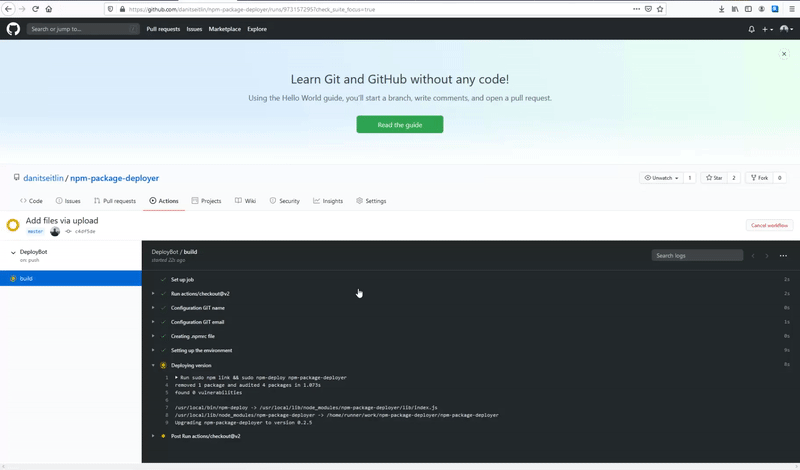This screenshot has width=800, height=470.
Task: Click the stargazers count 2
Action: (x=734, y=178)
